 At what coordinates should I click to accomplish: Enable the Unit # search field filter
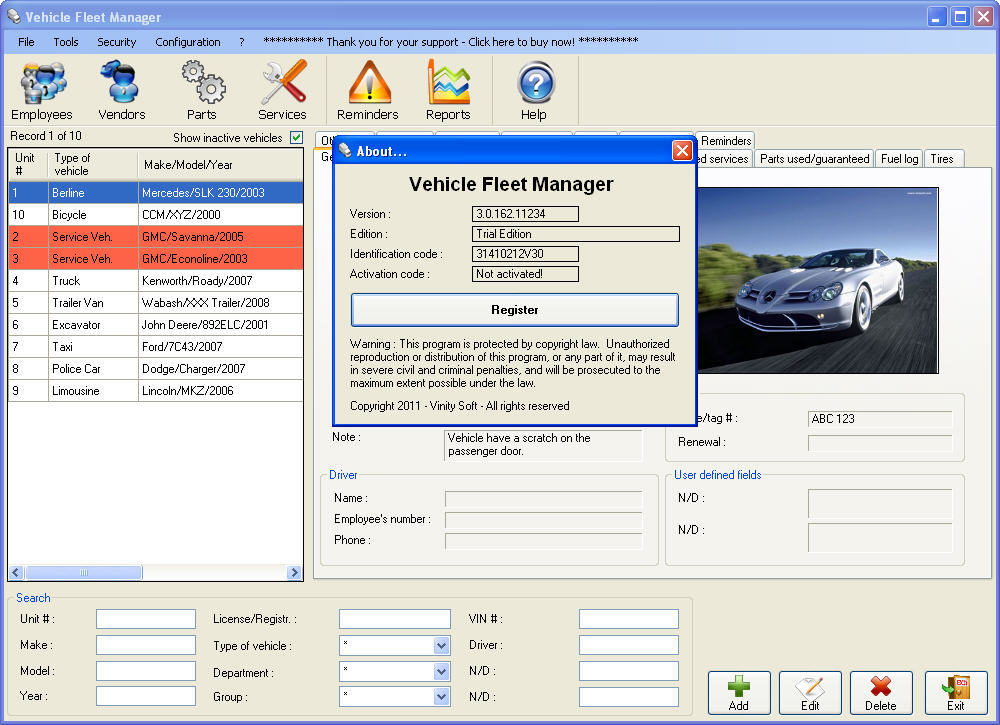(146, 618)
